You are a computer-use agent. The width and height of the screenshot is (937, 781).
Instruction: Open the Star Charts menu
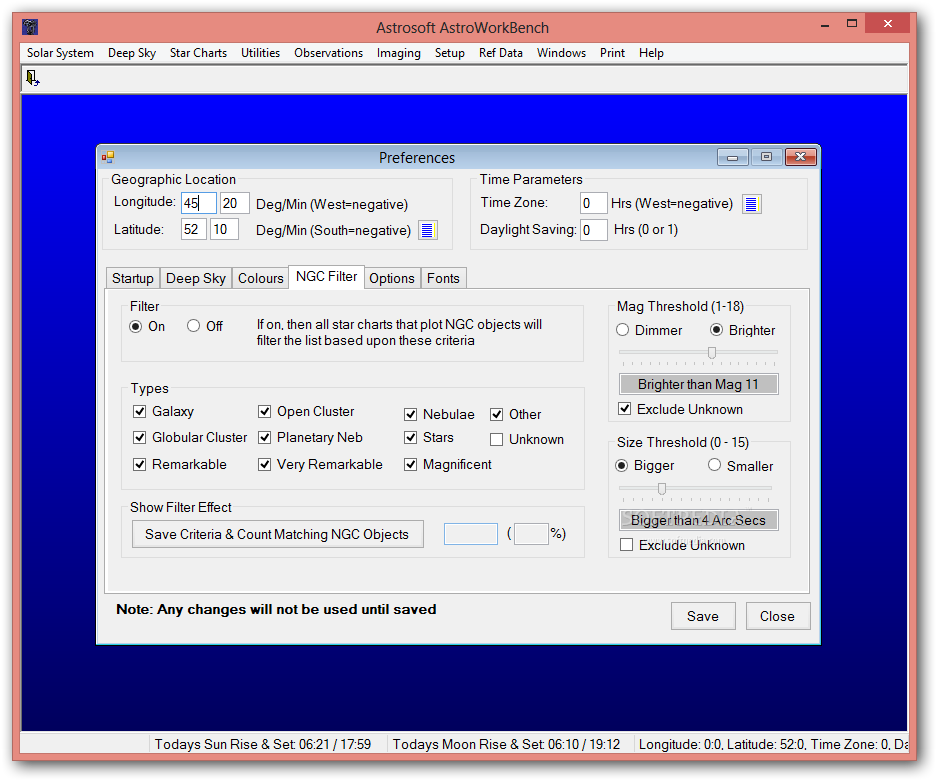coord(198,53)
